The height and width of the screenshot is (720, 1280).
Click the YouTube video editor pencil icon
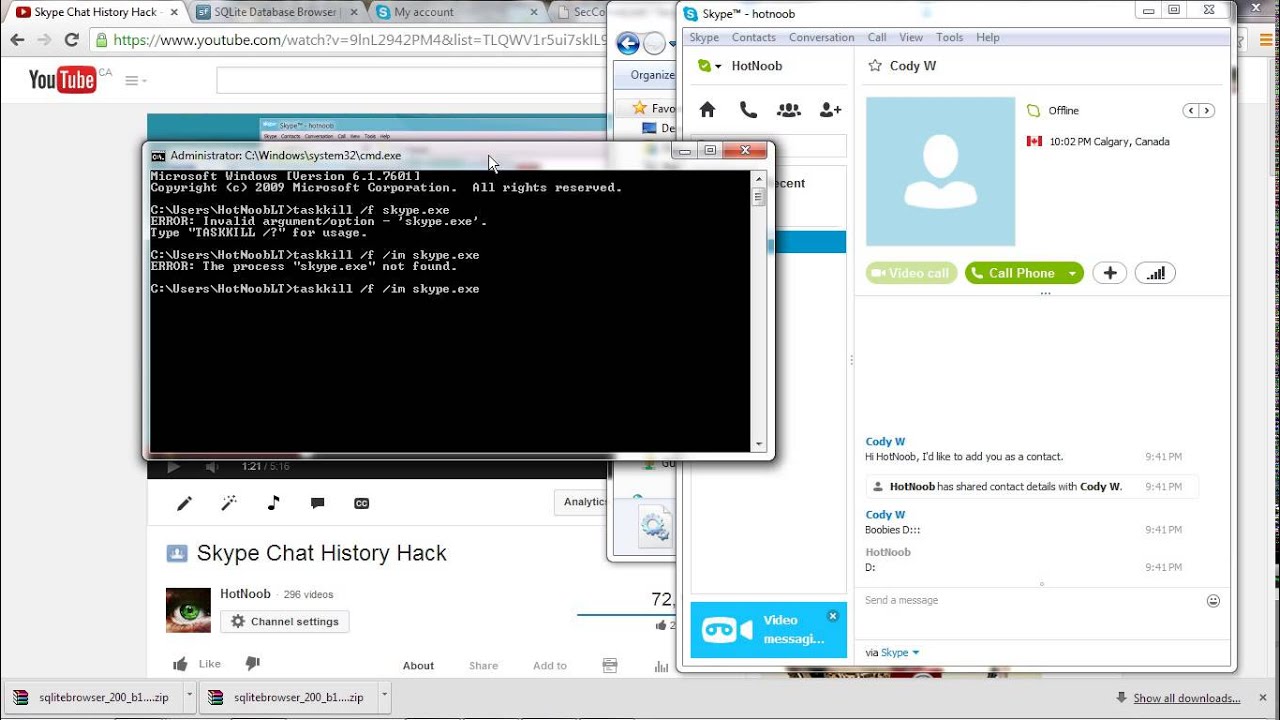pyautogui.click(x=184, y=503)
